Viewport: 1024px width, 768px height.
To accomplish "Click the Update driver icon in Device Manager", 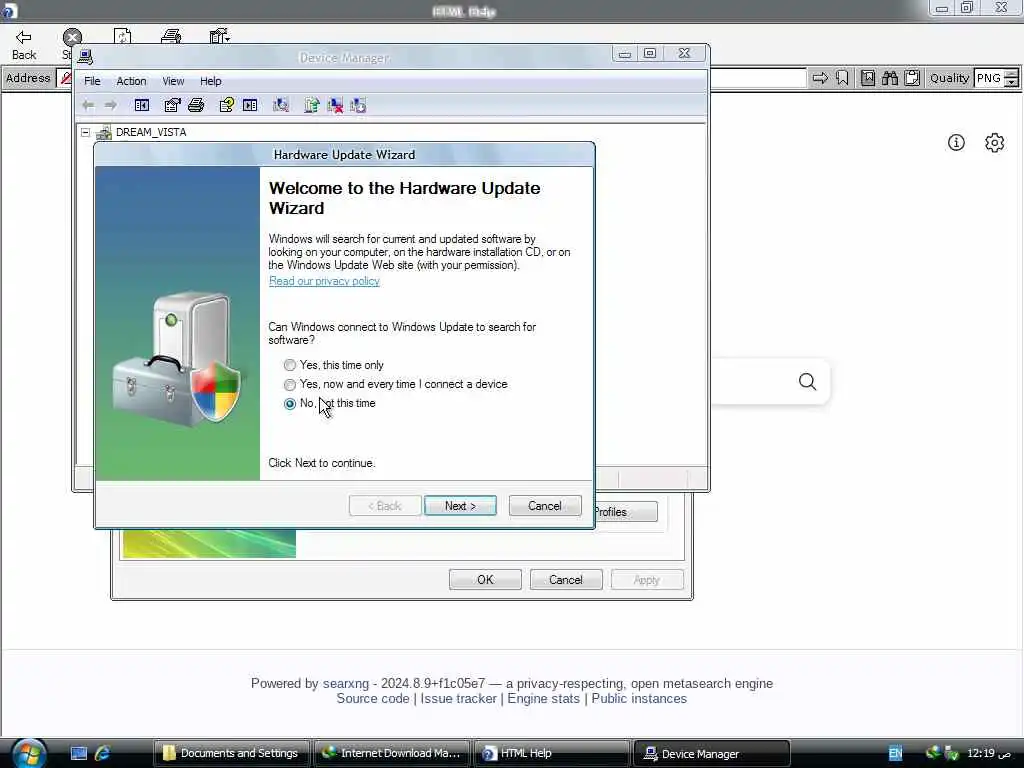I will coord(312,105).
